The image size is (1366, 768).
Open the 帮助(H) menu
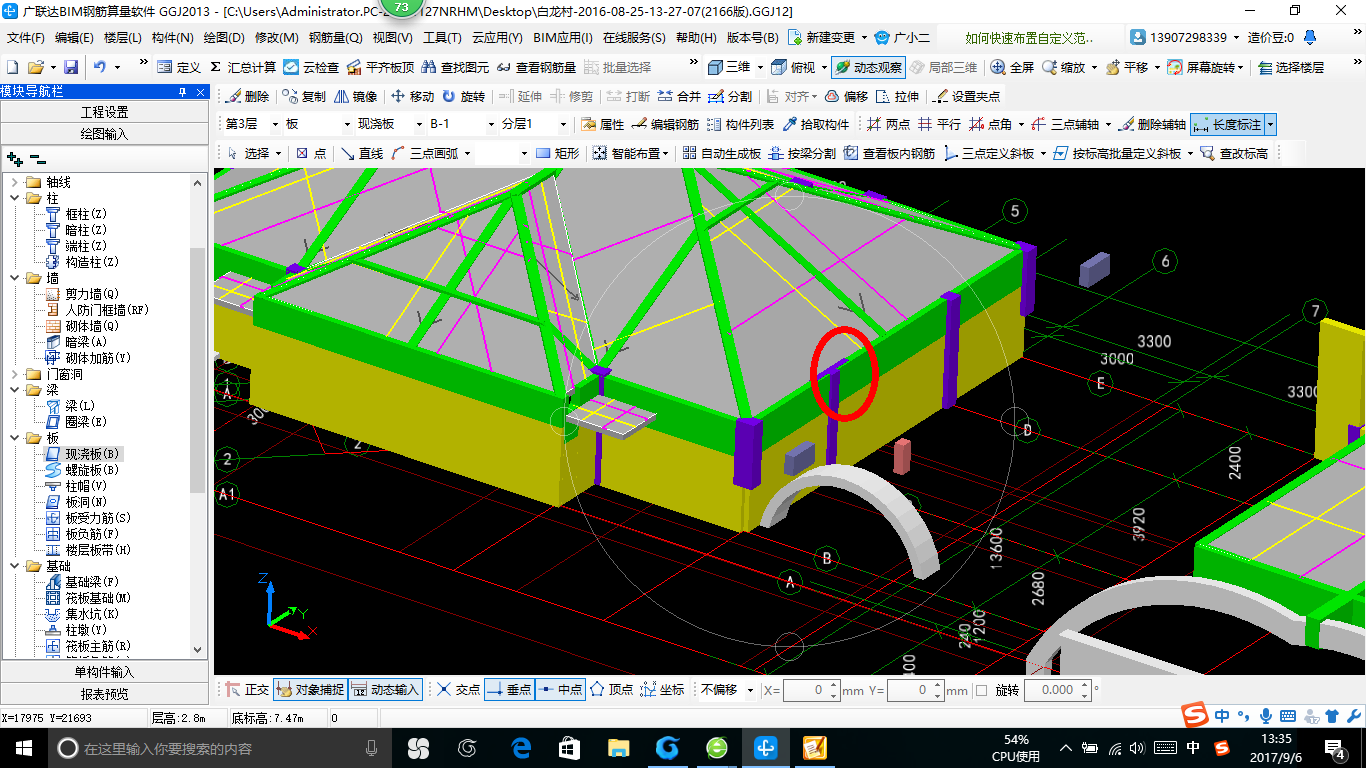(696, 38)
